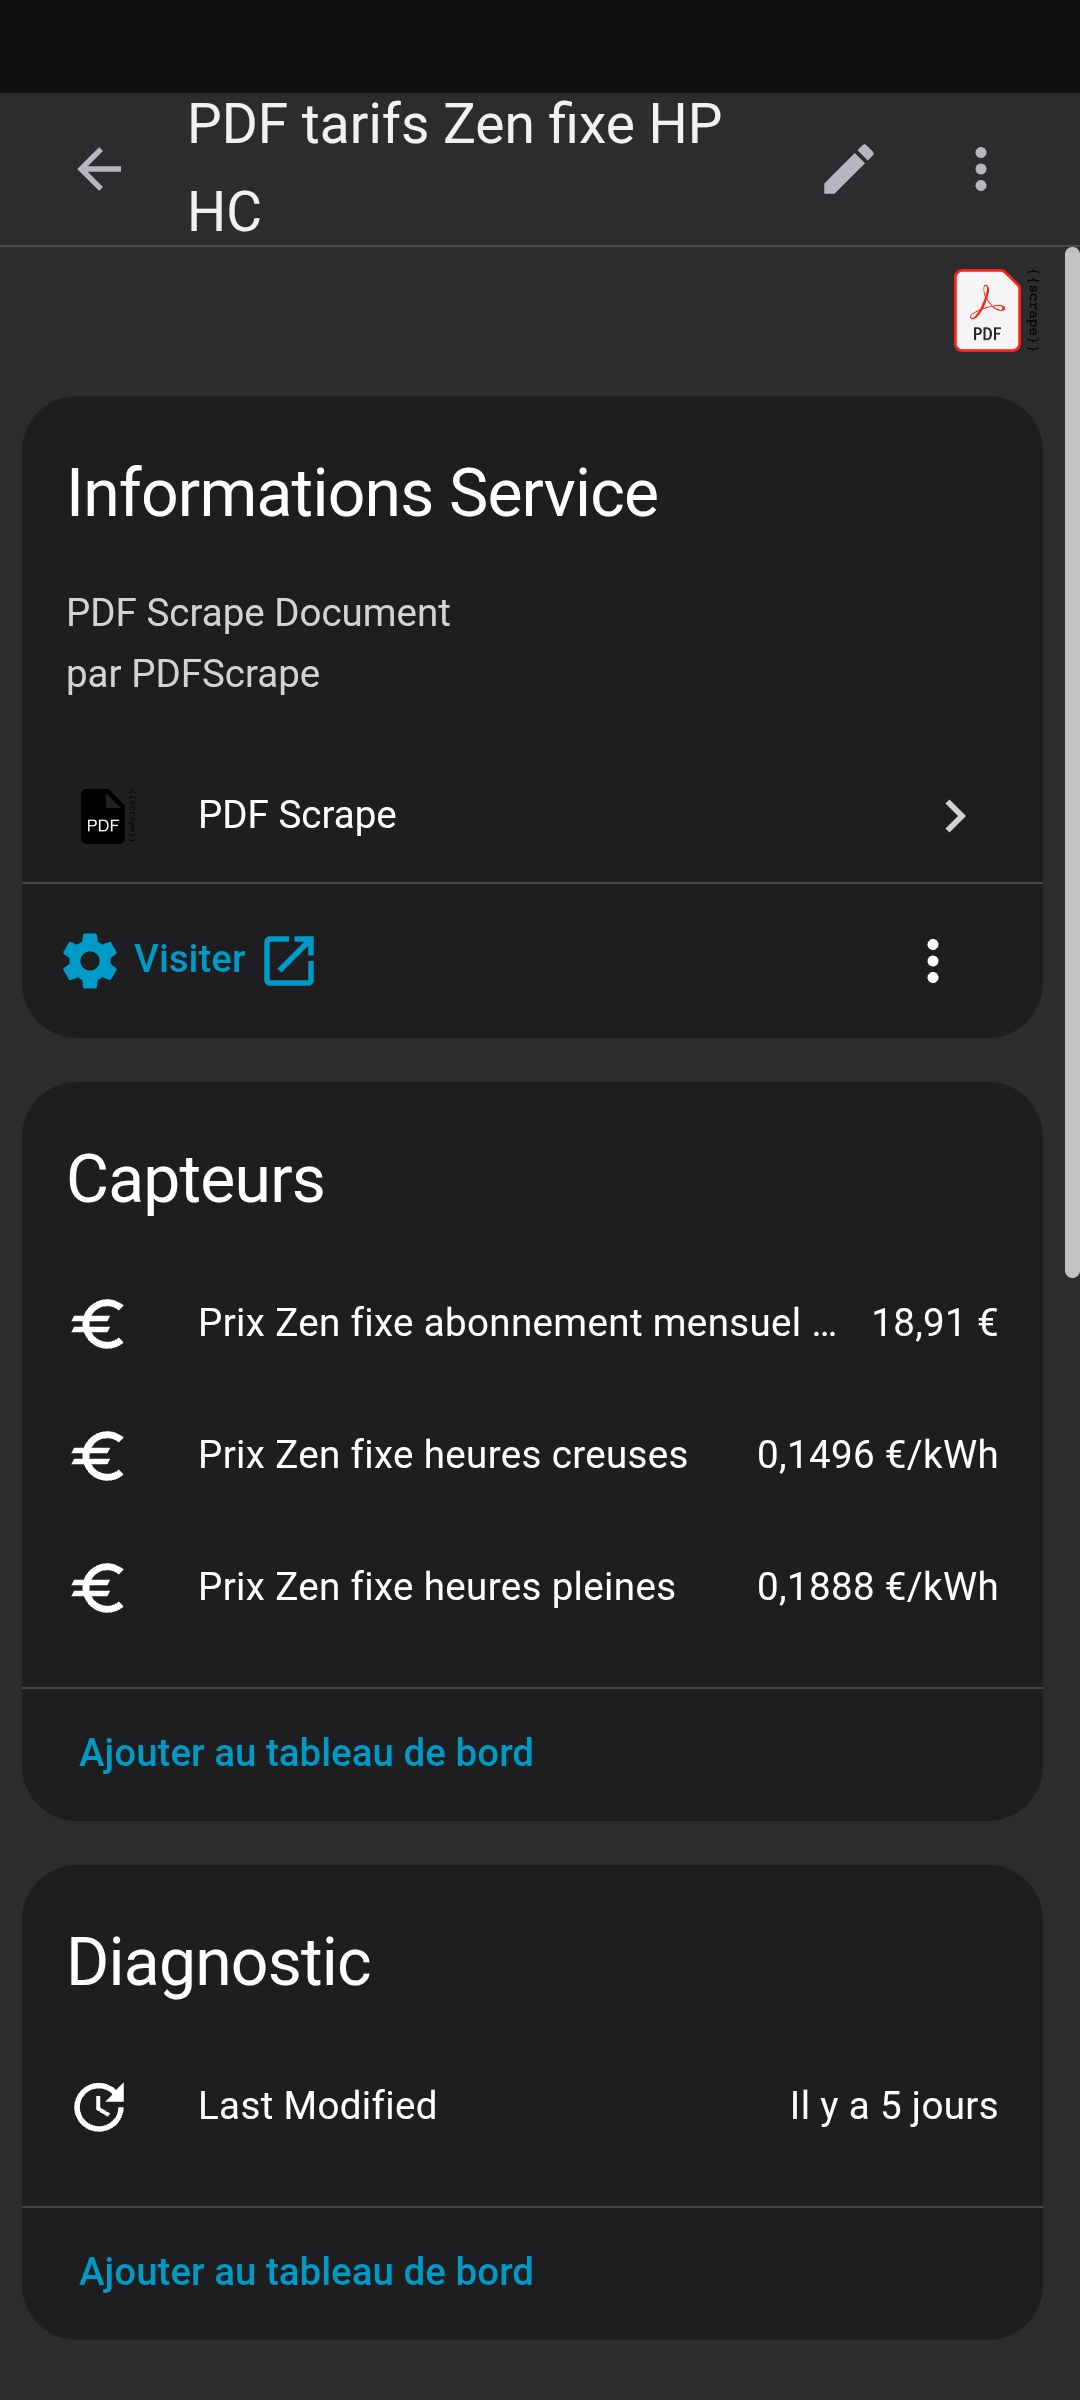Open the Visiter link
The image size is (1080, 2400).
190,960
